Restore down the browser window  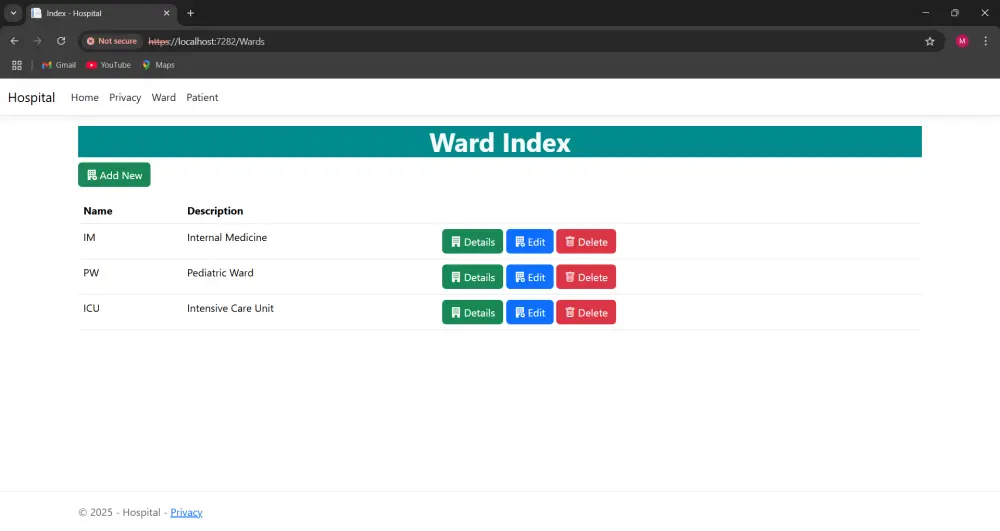click(955, 13)
